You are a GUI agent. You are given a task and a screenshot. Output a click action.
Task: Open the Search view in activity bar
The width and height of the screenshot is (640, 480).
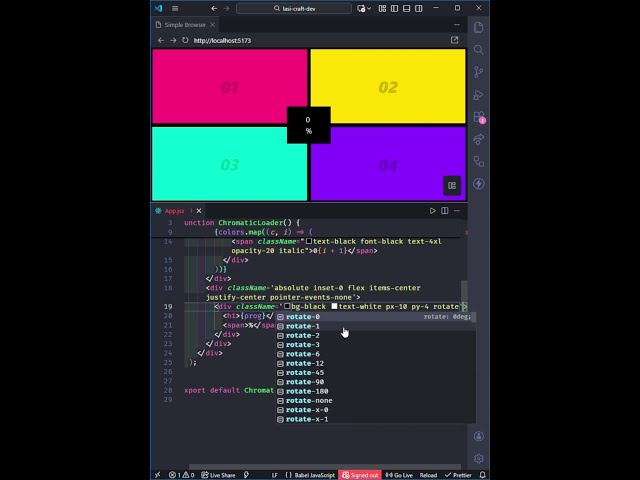pos(479,50)
